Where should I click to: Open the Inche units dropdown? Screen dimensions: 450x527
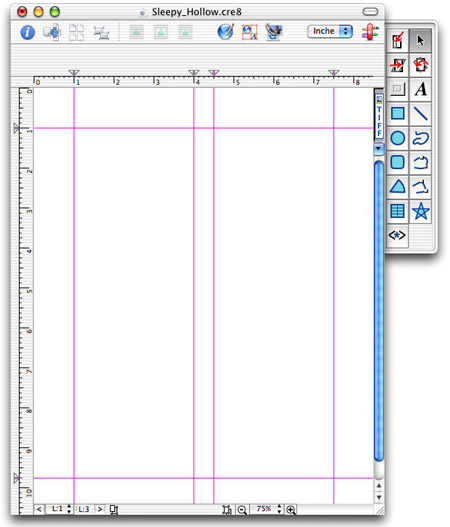pos(330,31)
